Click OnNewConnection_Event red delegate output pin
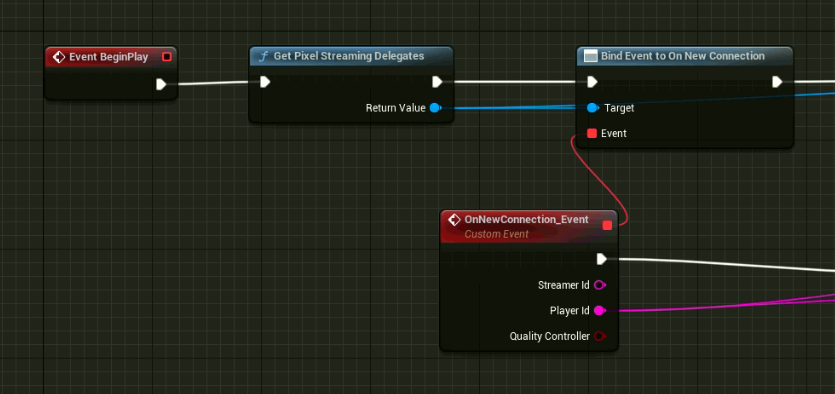Screen dimensions: 835x394 coord(607,226)
